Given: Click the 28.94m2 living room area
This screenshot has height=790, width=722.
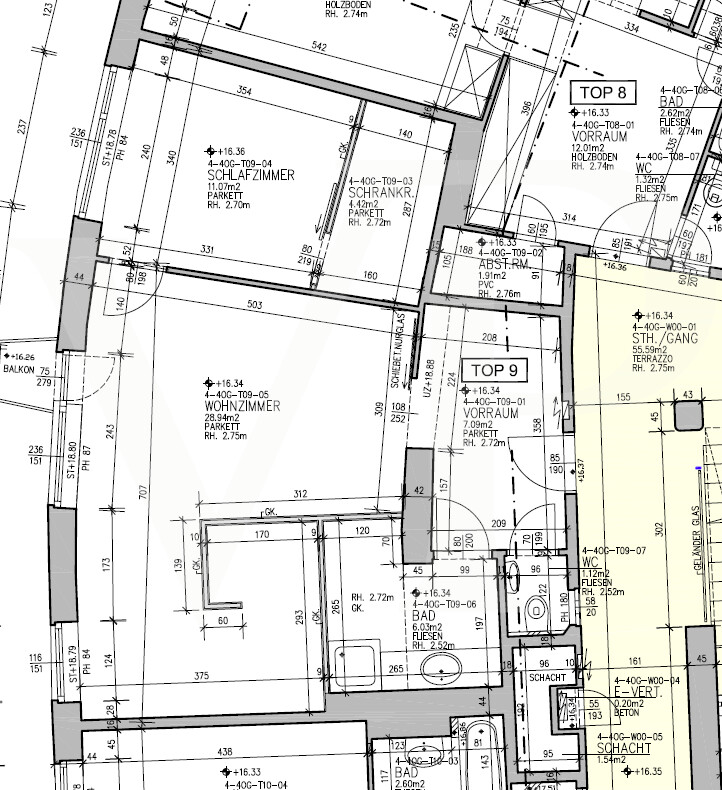Looking at the screenshot, I should click(222, 418).
